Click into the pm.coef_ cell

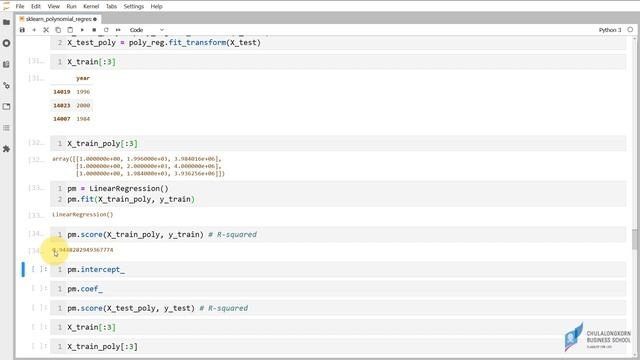[338, 289]
